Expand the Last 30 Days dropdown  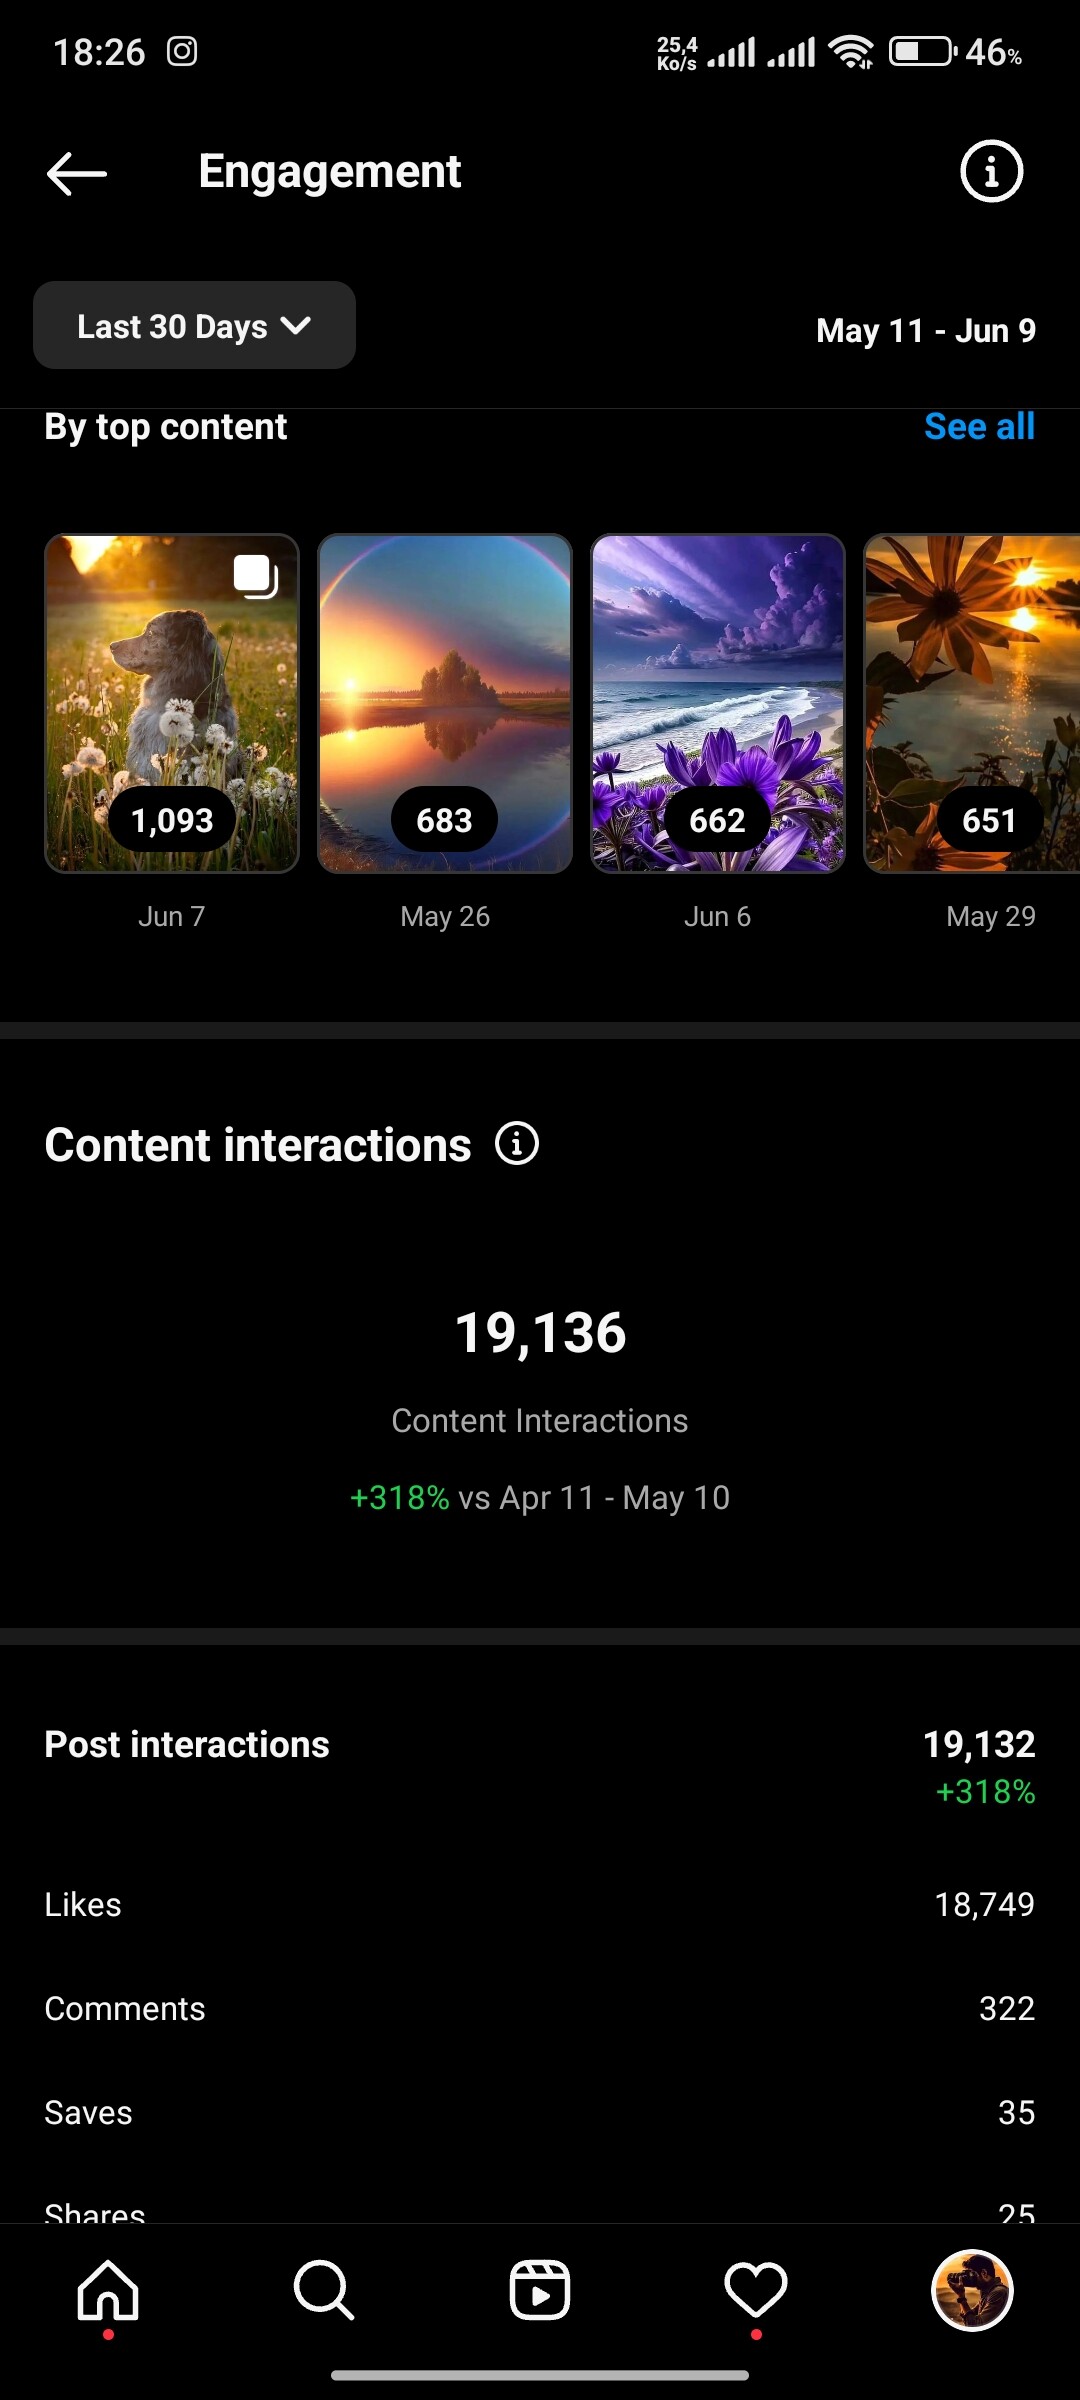pos(194,325)
